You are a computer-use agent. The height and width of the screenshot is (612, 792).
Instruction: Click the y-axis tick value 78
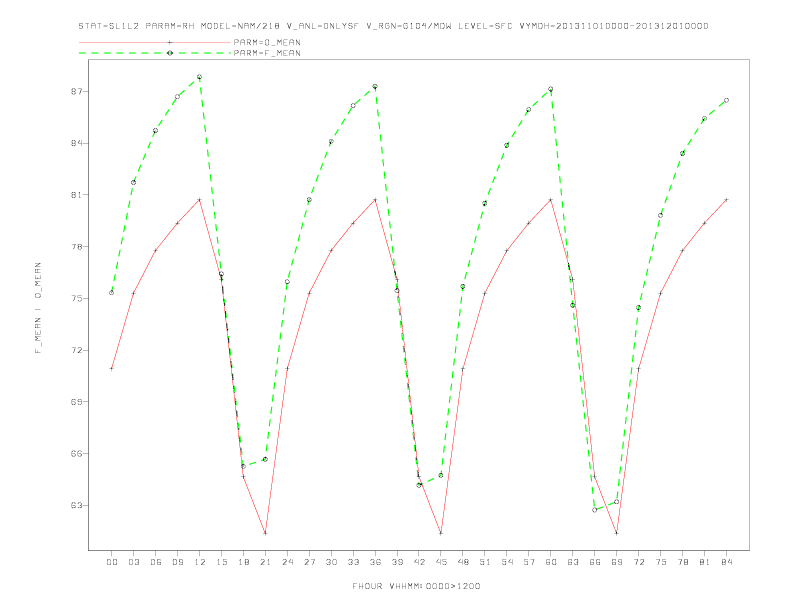click(76, 246)
